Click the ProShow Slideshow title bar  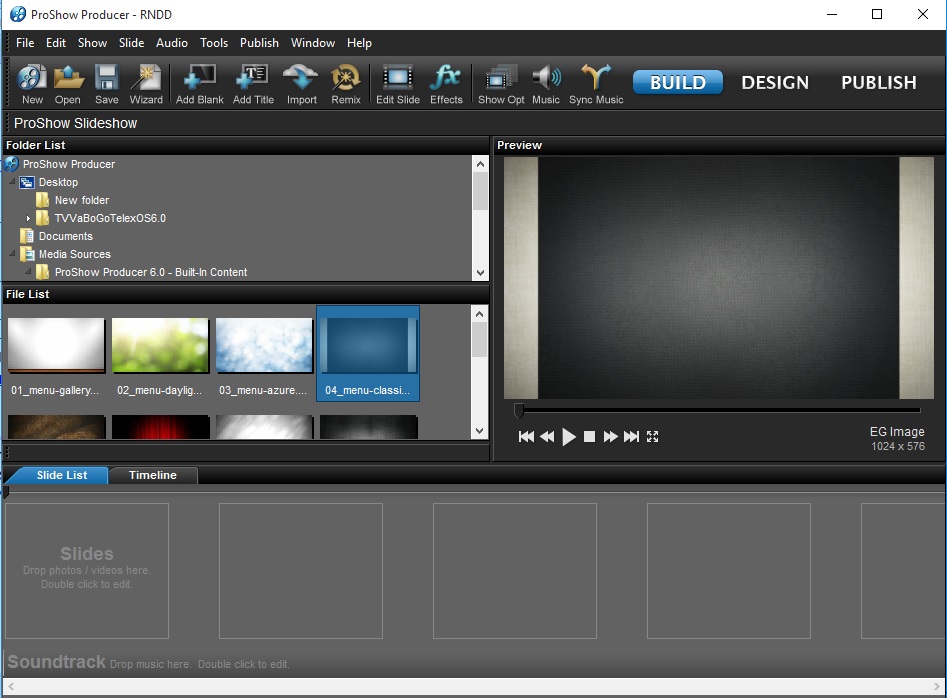tap(474, 123)
